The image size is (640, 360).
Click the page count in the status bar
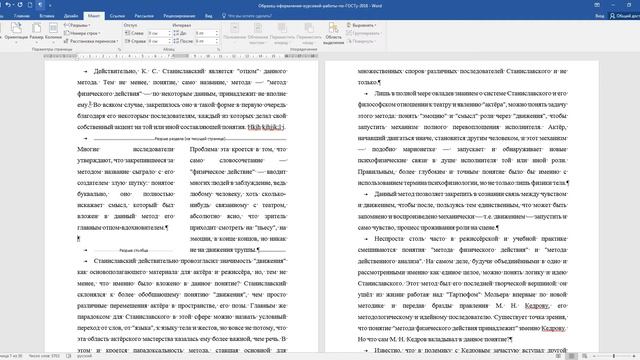(11, 356)
